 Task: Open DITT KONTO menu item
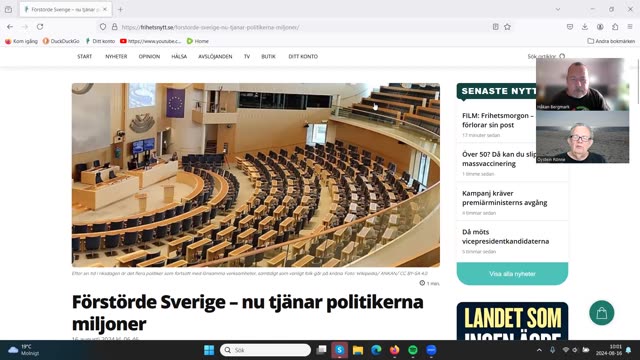tap(303, 57)
